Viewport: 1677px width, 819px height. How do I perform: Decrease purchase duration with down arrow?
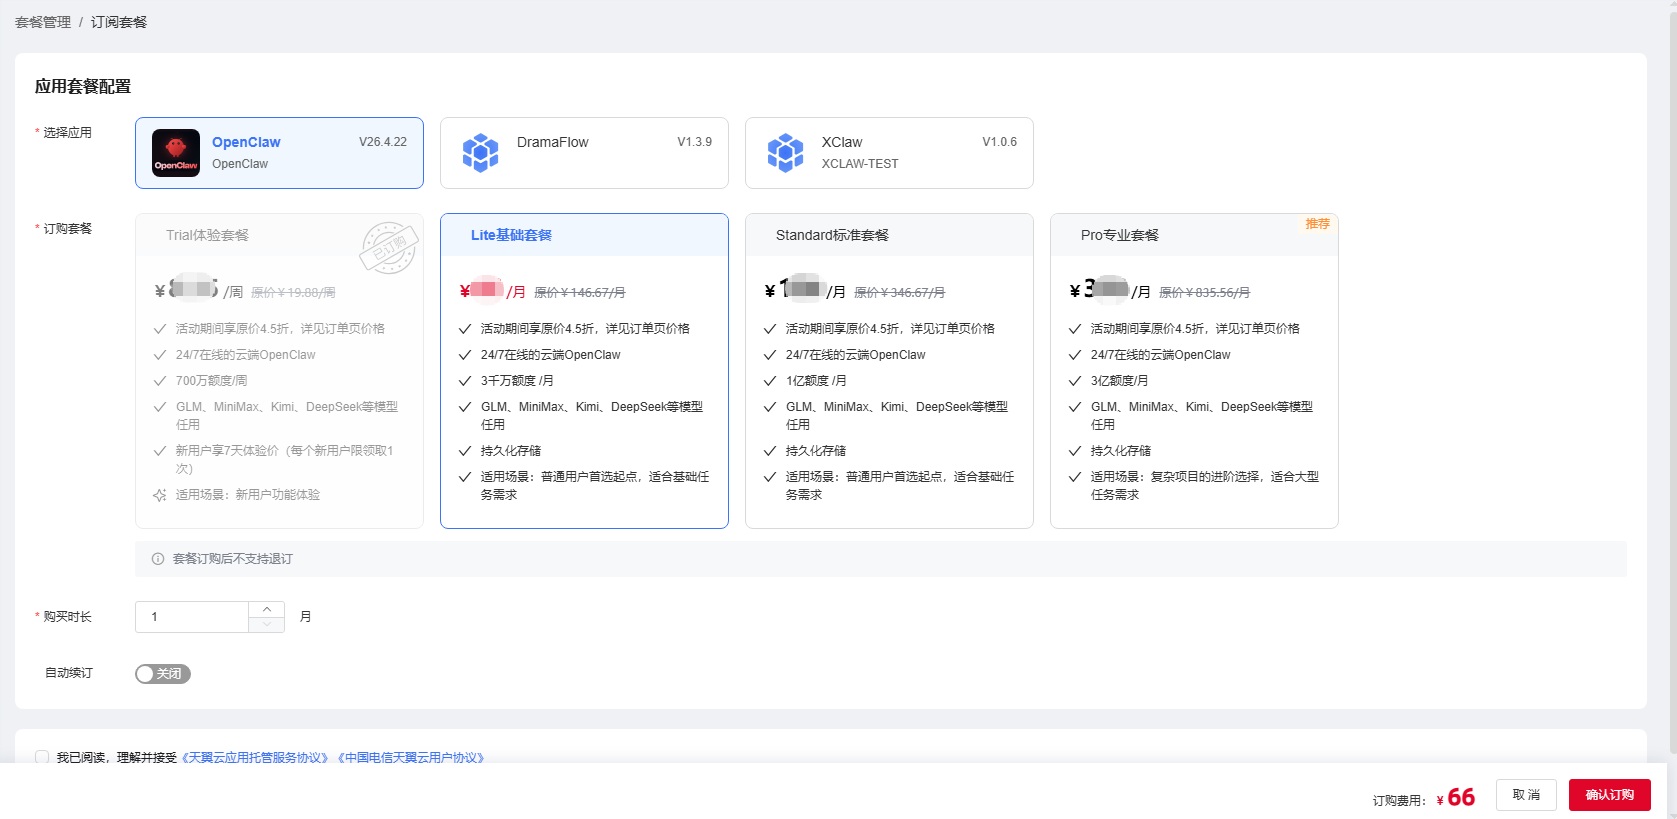pyautogui.click(x=267, y=625)
